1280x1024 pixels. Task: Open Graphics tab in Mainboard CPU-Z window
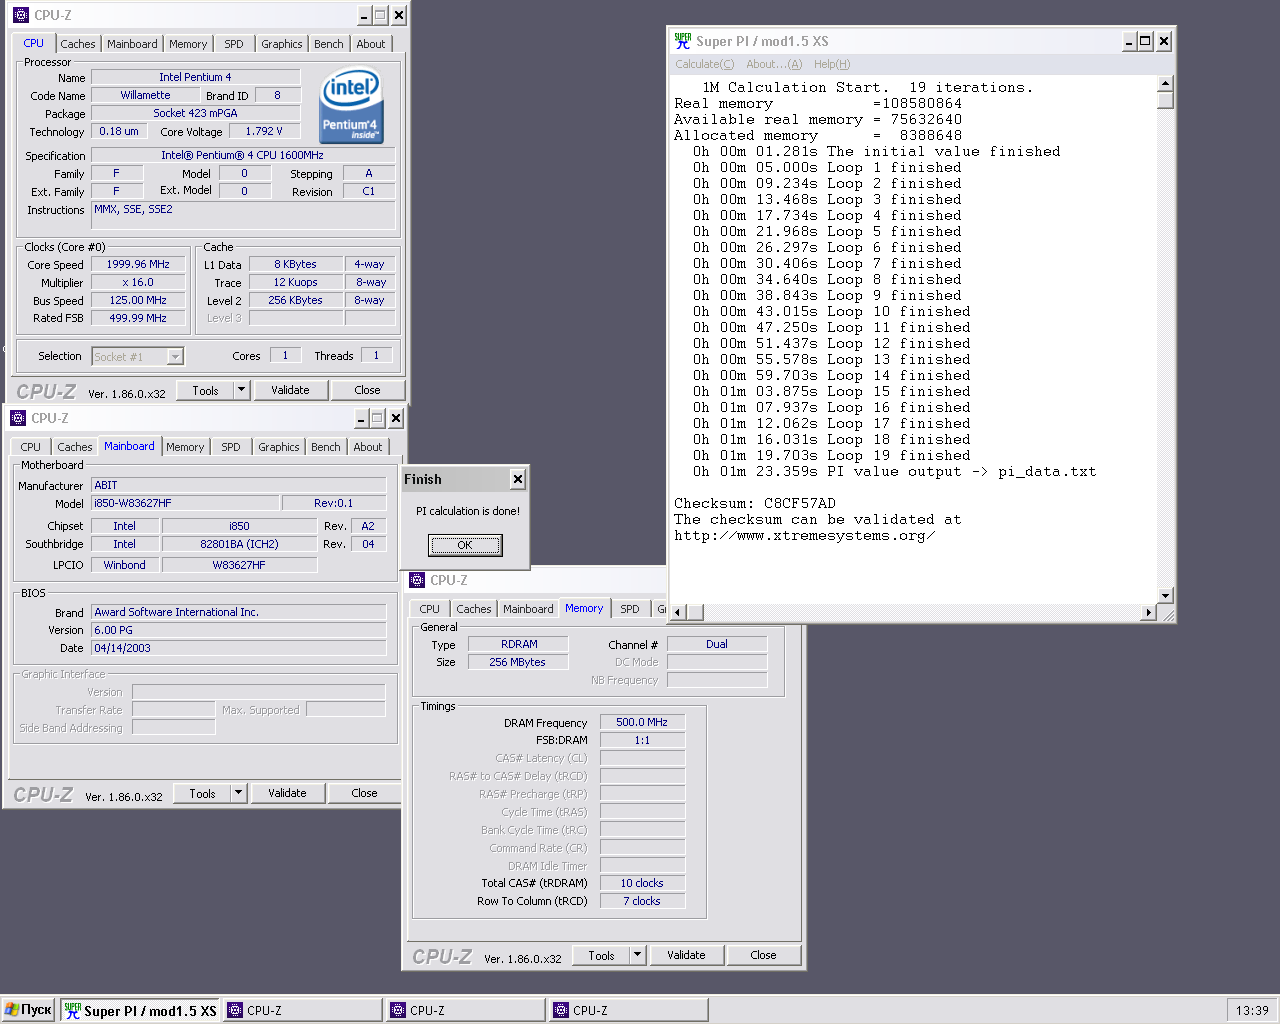point(278,447)
